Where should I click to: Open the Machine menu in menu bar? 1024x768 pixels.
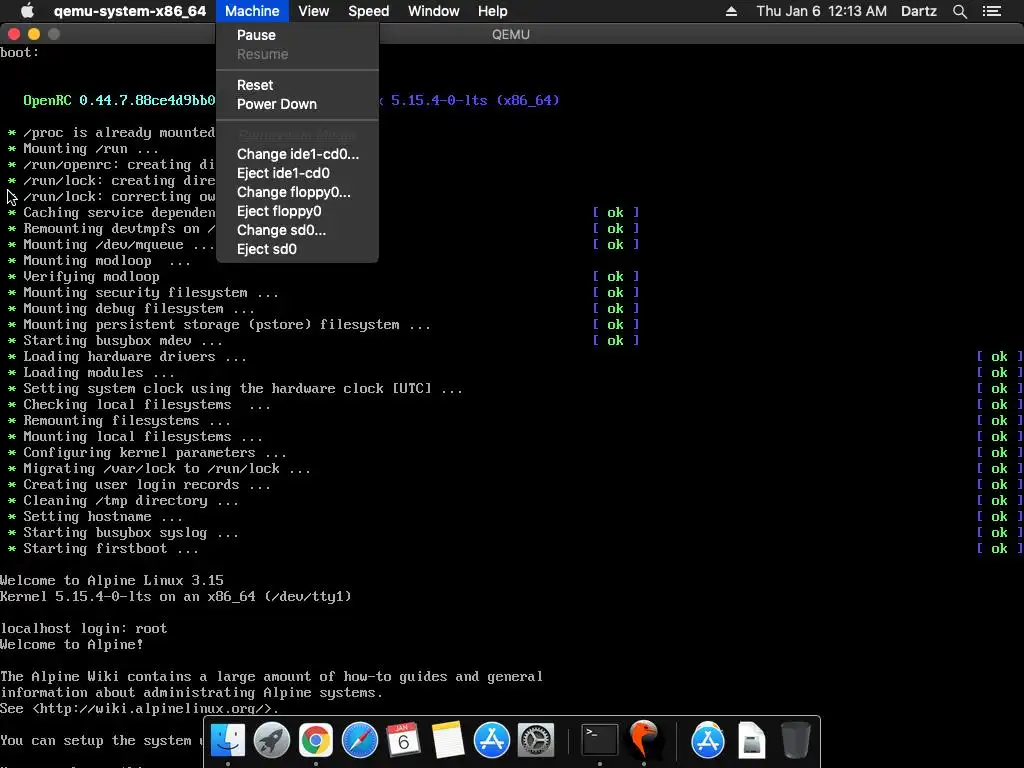(x=252, y=11)
